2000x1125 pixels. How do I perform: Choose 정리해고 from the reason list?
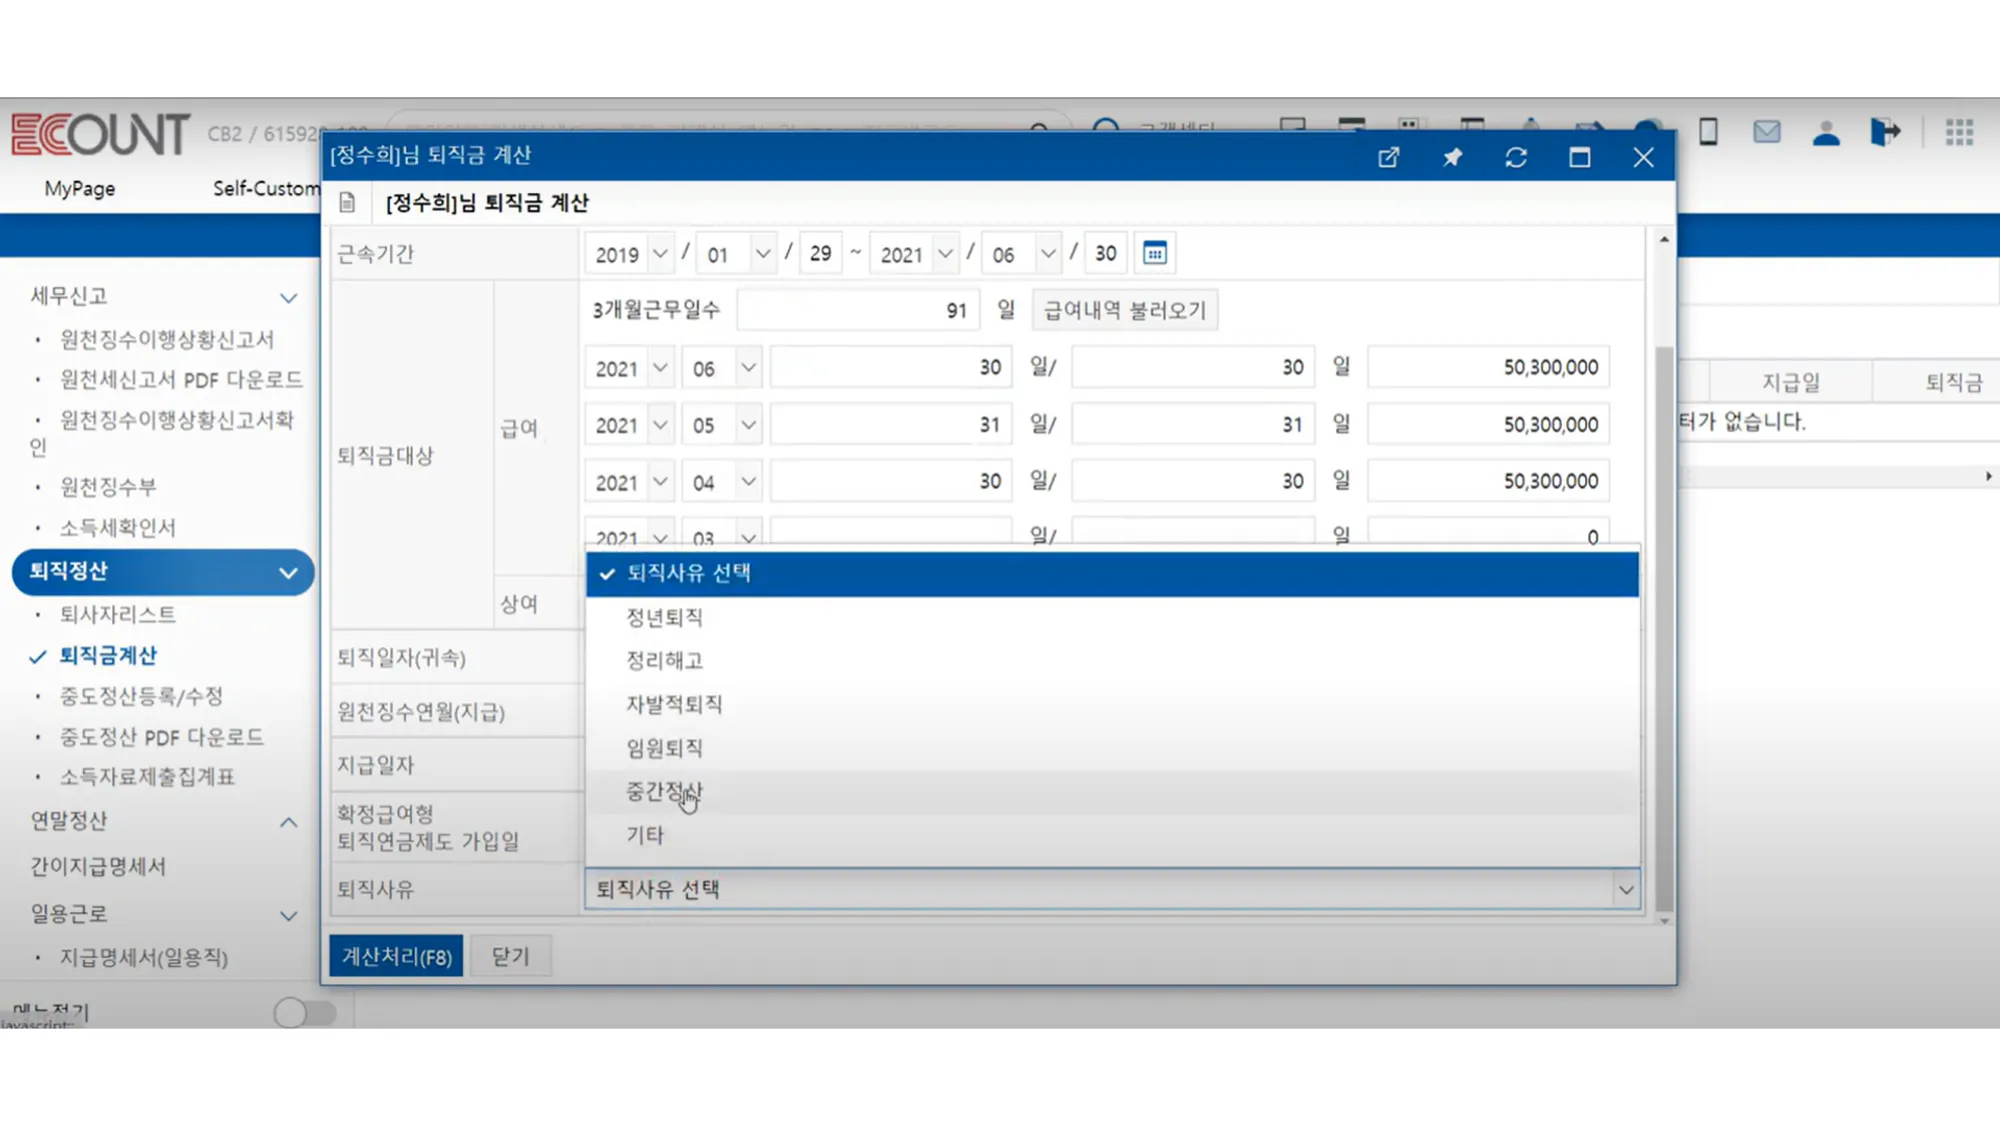point(1112,660)
